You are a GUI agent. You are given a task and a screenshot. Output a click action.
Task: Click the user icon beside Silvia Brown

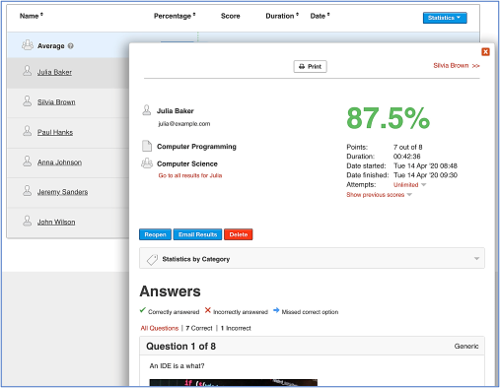coord(27,101)
